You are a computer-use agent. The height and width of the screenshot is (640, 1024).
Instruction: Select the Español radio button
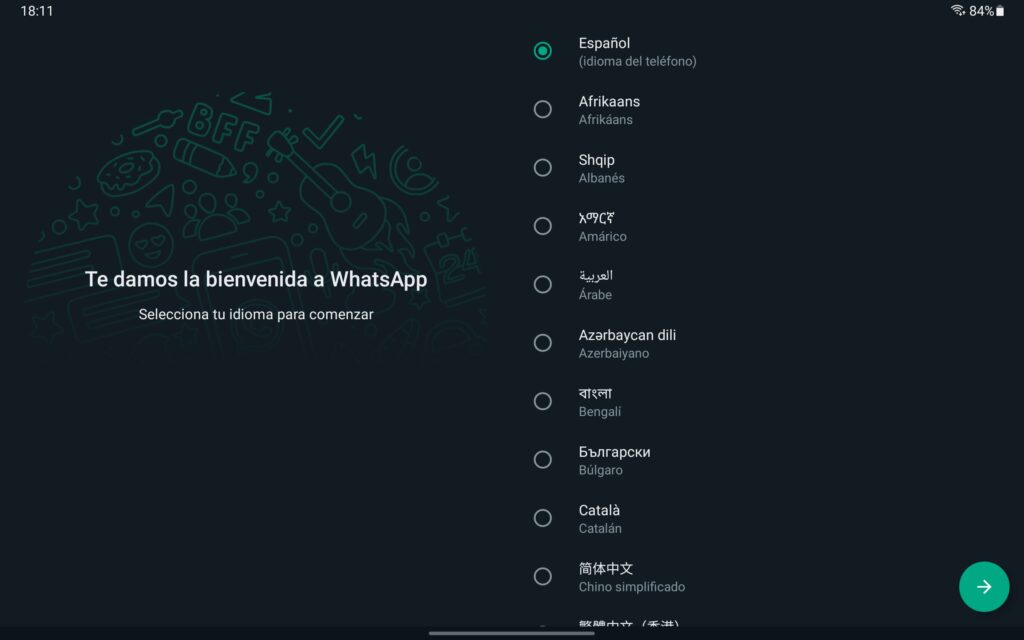[x=543, y=51]
